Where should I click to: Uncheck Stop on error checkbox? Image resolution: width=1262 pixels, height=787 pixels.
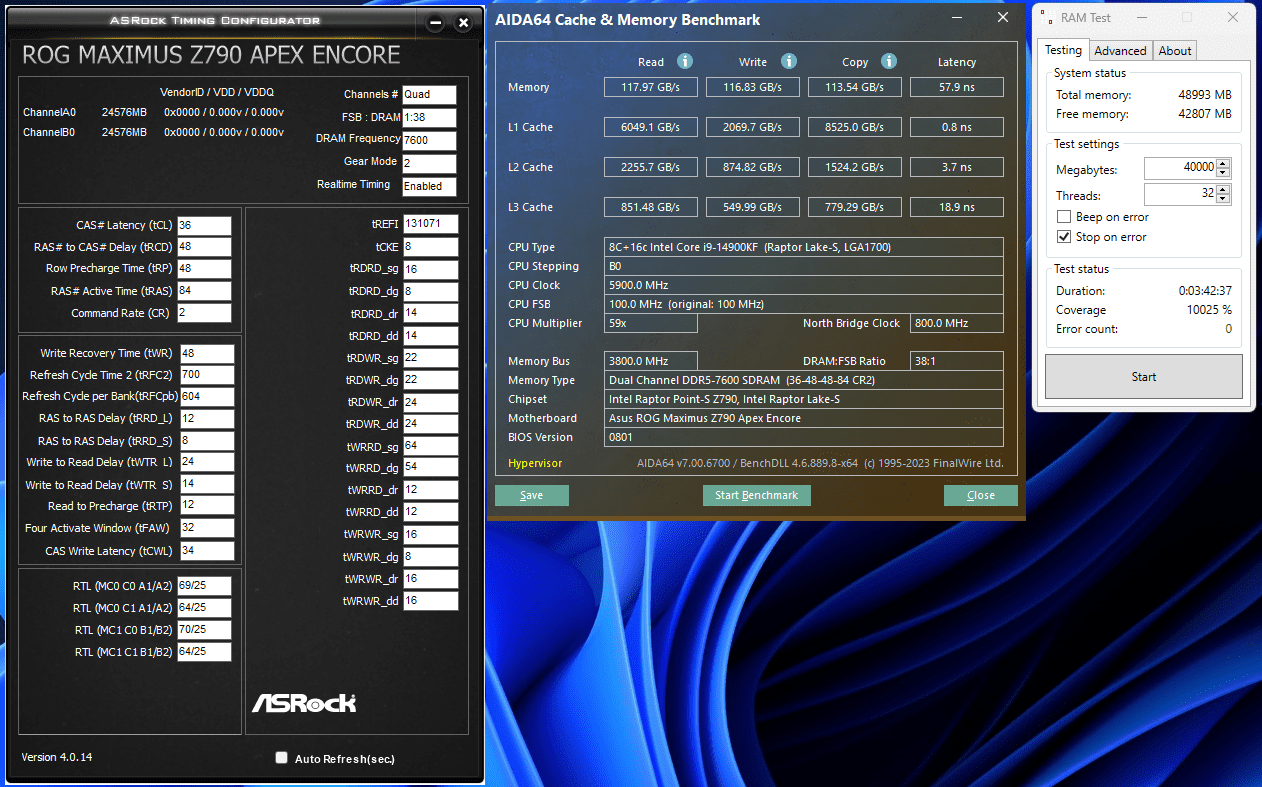1064,237
